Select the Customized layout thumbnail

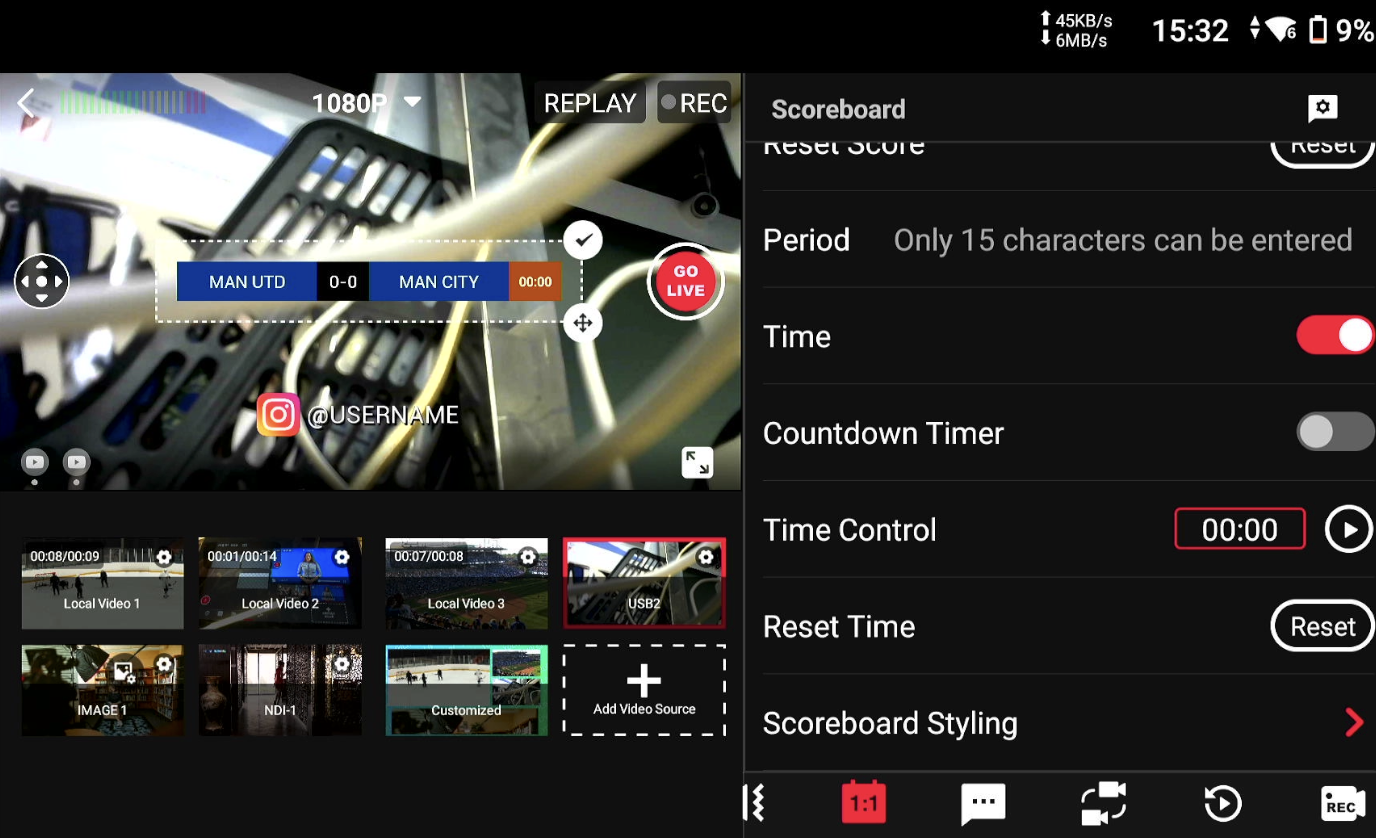pyautogui.click(x=467, y=690)
